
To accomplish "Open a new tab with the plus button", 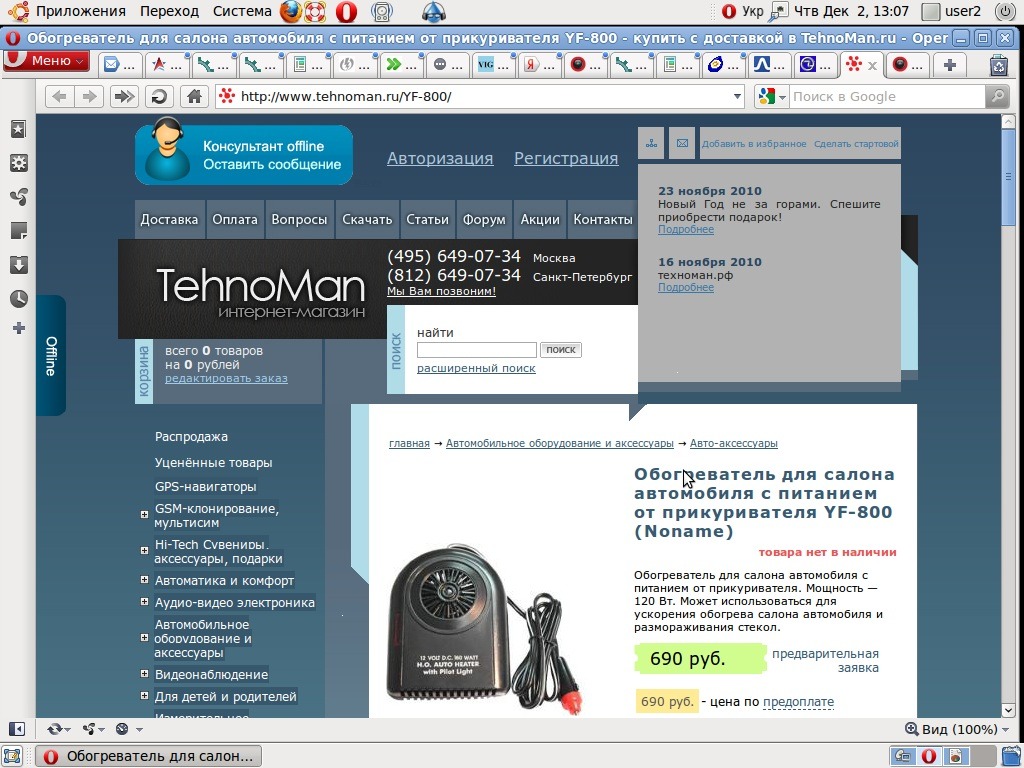I will tap(950, 65).
